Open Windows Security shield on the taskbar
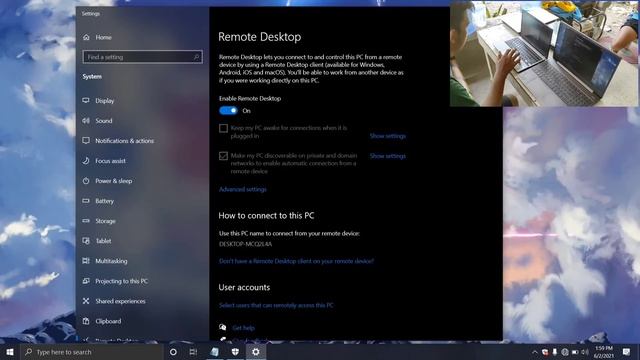This screenshot has height=360, width=640. pyautogui.click(x=235, y=352)
